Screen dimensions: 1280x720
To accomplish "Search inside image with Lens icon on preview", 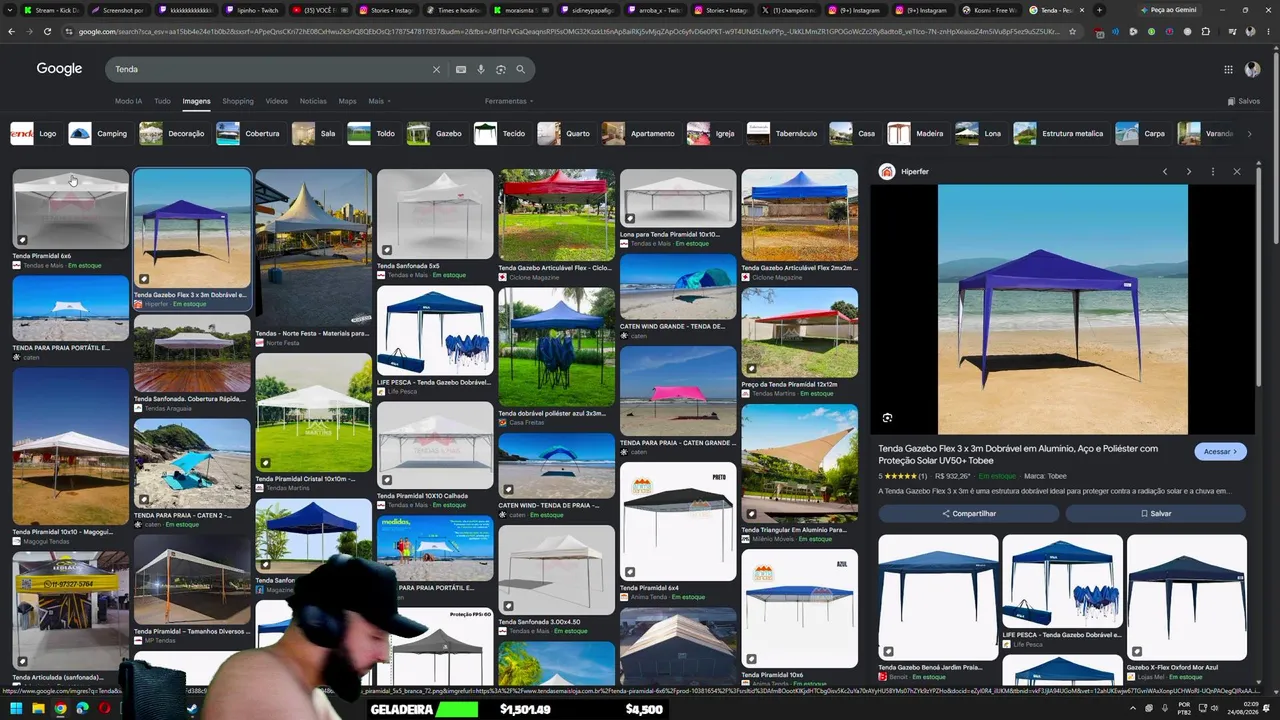I will (x=887, y=417).
